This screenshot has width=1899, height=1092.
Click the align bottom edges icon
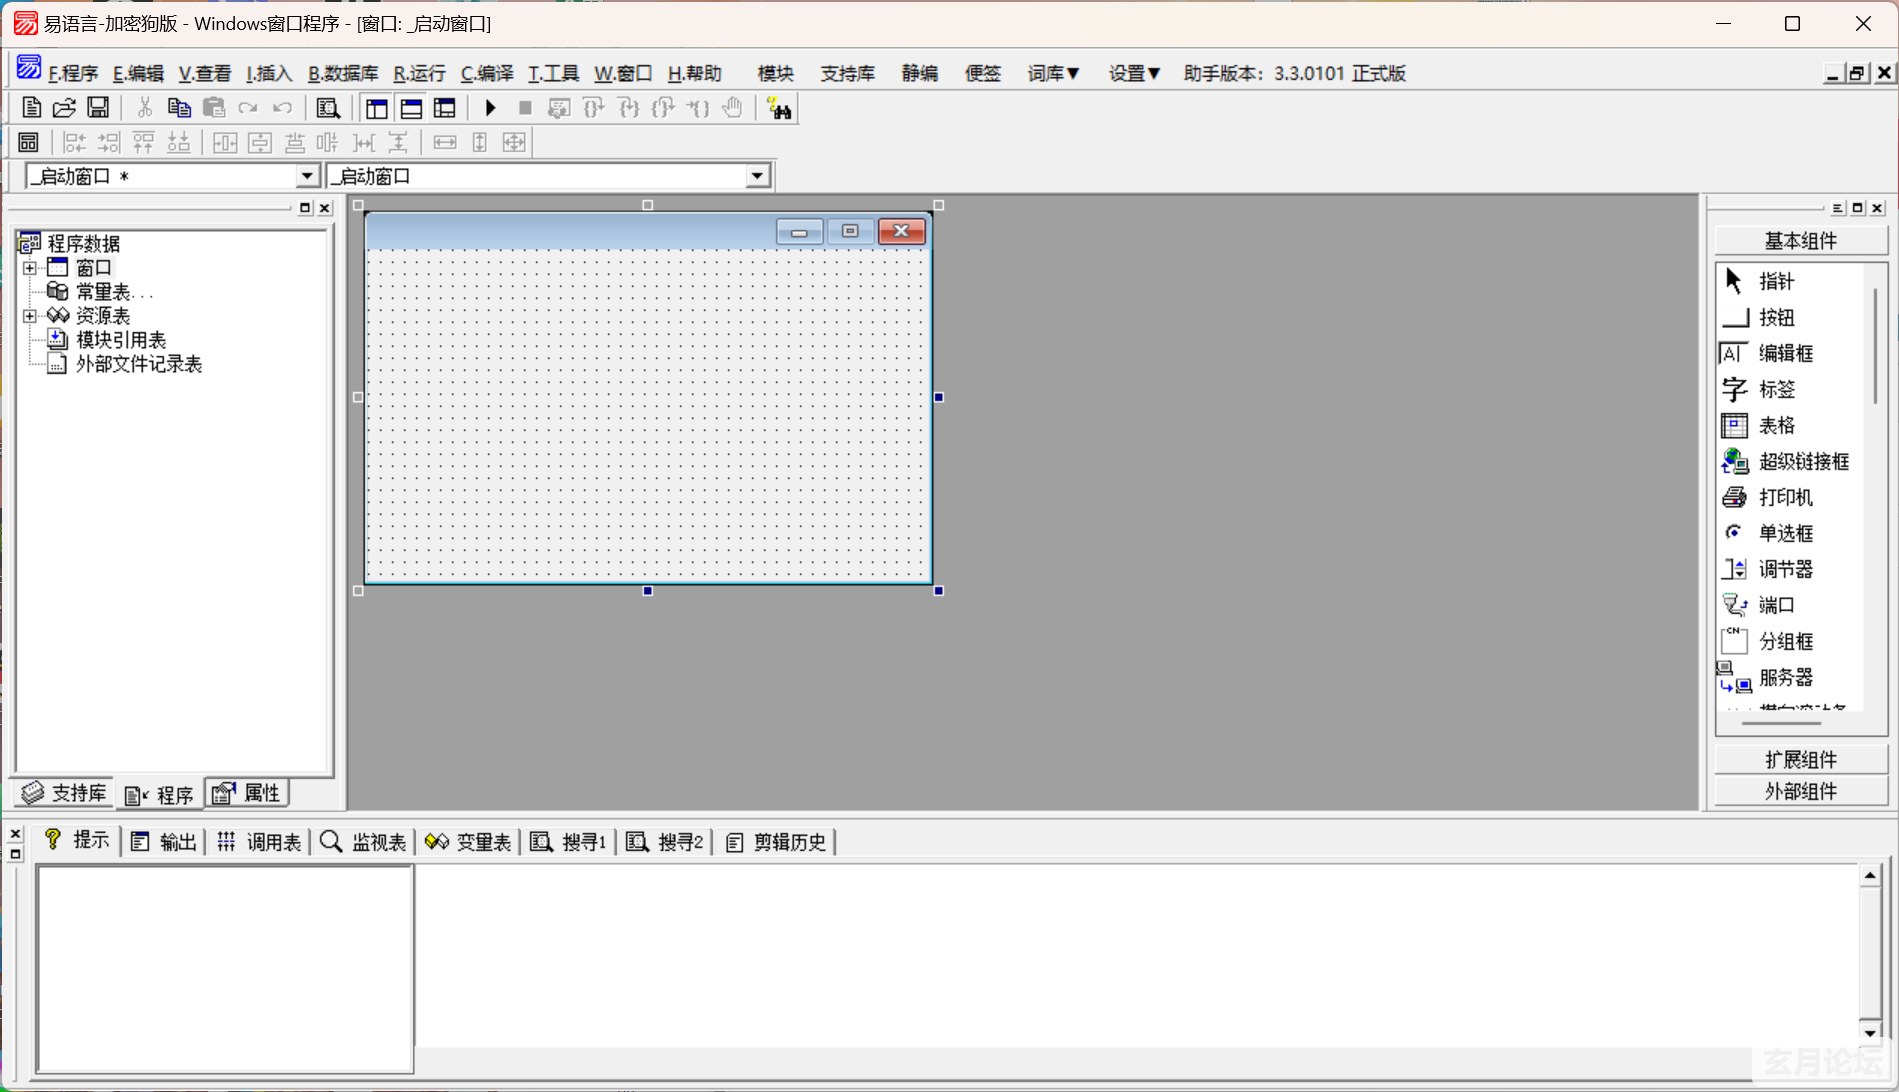point(178,143)
